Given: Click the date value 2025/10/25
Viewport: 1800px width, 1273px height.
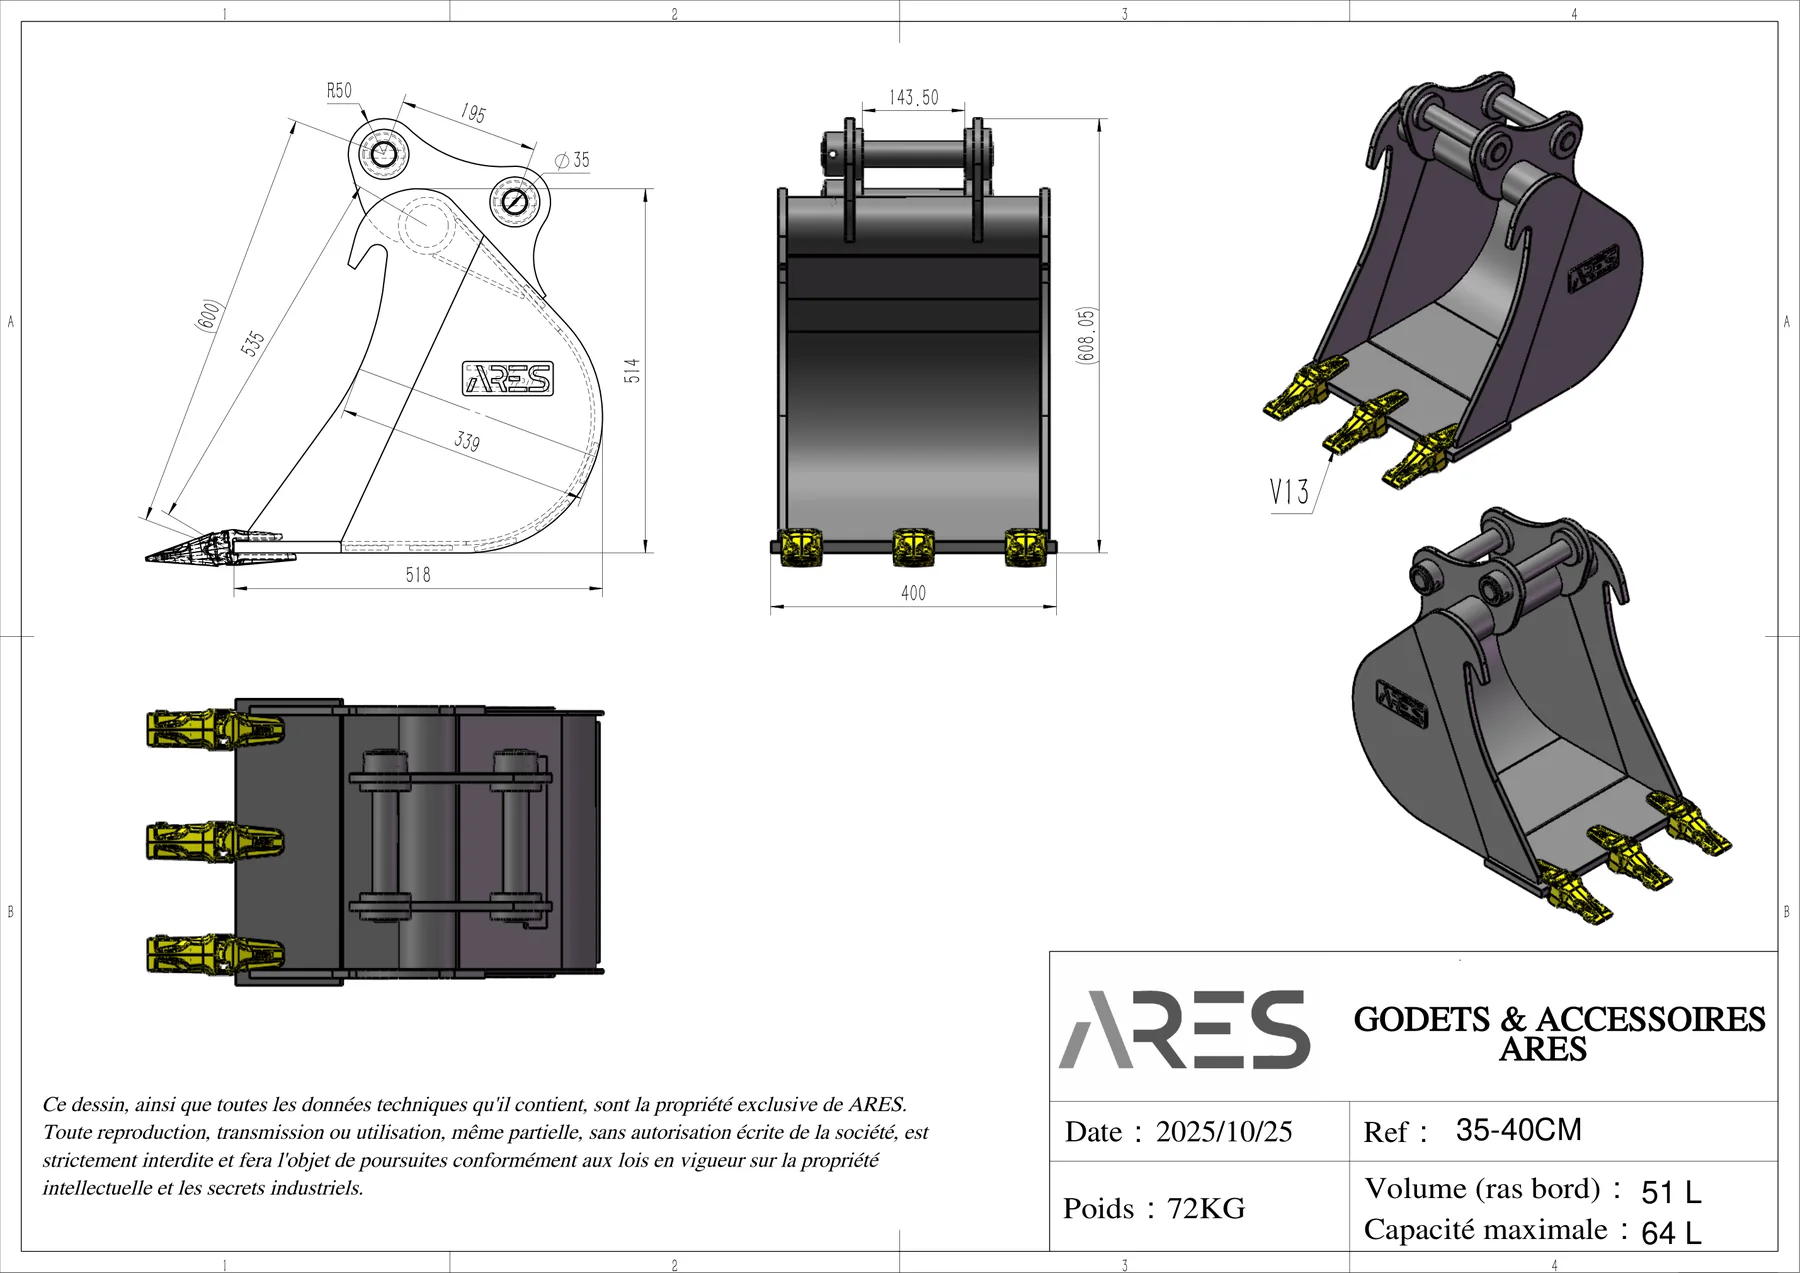Looking at the screenshot, I should coord(1224,1132).
